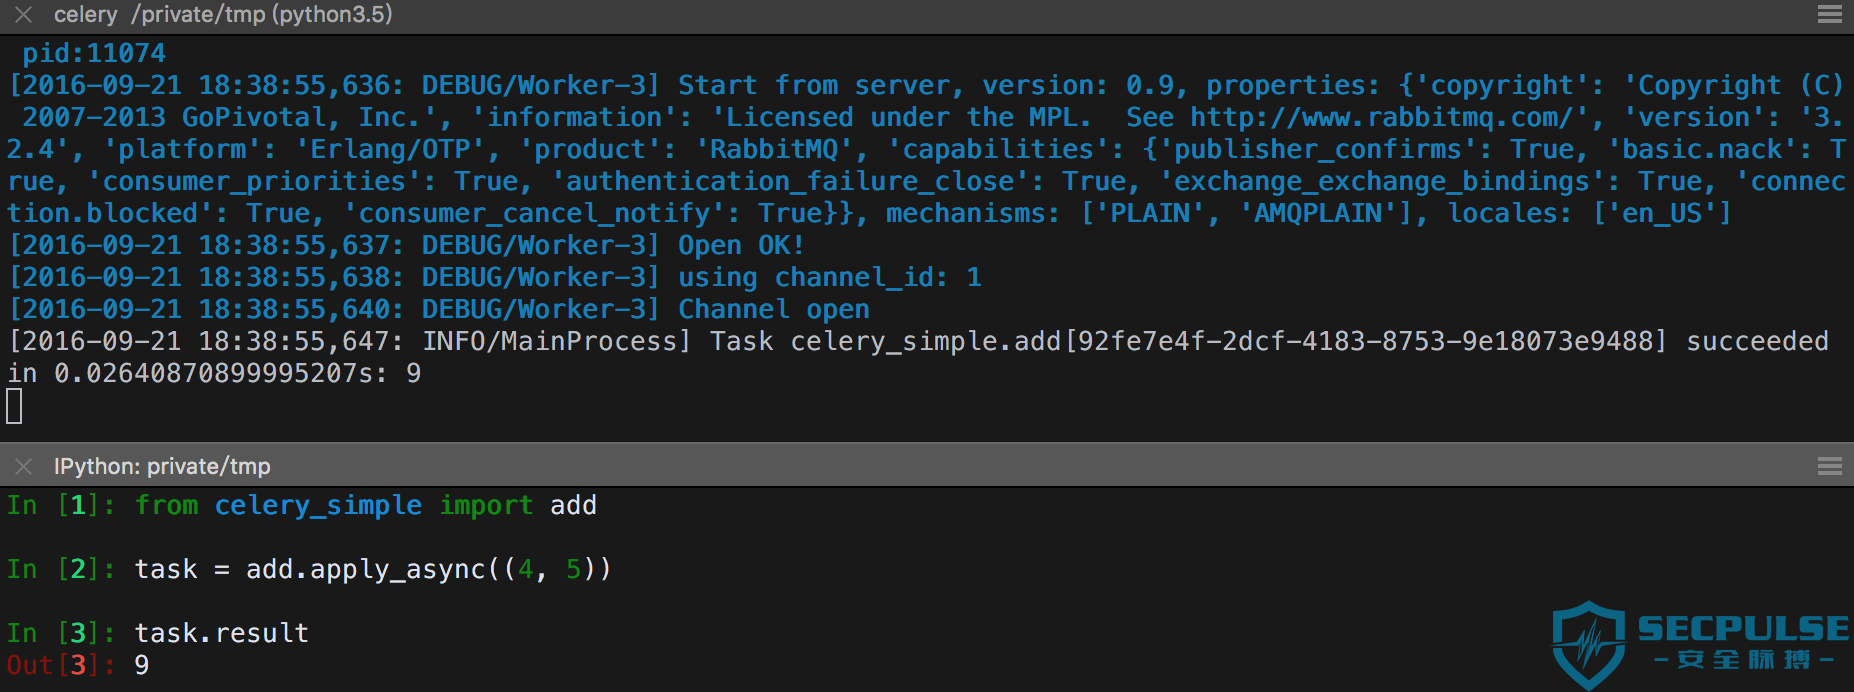Viewport: 1854px width, 692px height.
Task: Select the celery /private/tmp (python3.5) title
Action: tap(223, 15)
